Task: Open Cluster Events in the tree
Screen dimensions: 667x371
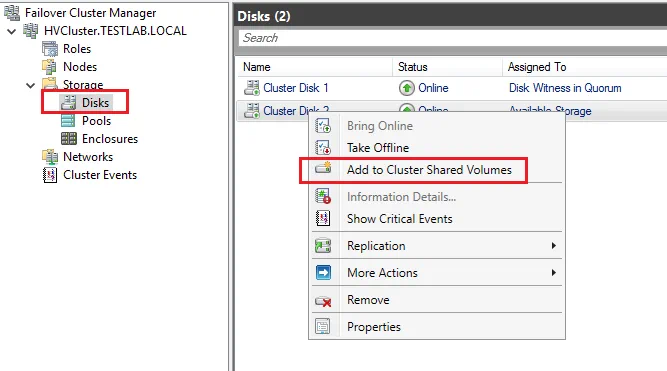Action: (x=100, y=175)
